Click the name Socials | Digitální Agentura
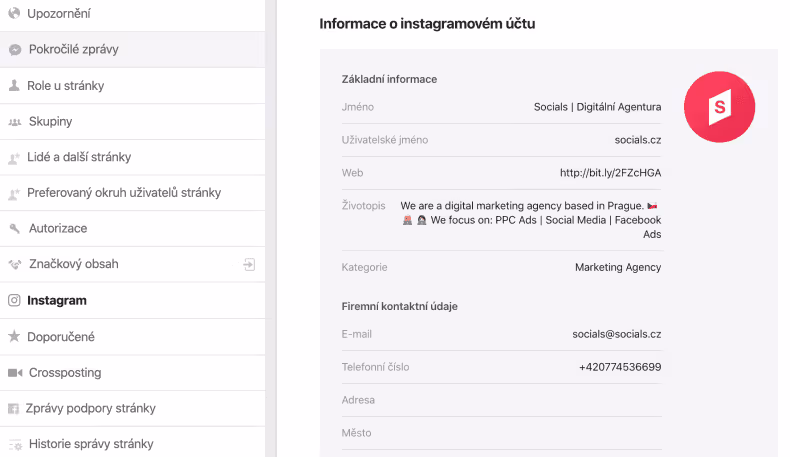 click(x=598, y=107)
